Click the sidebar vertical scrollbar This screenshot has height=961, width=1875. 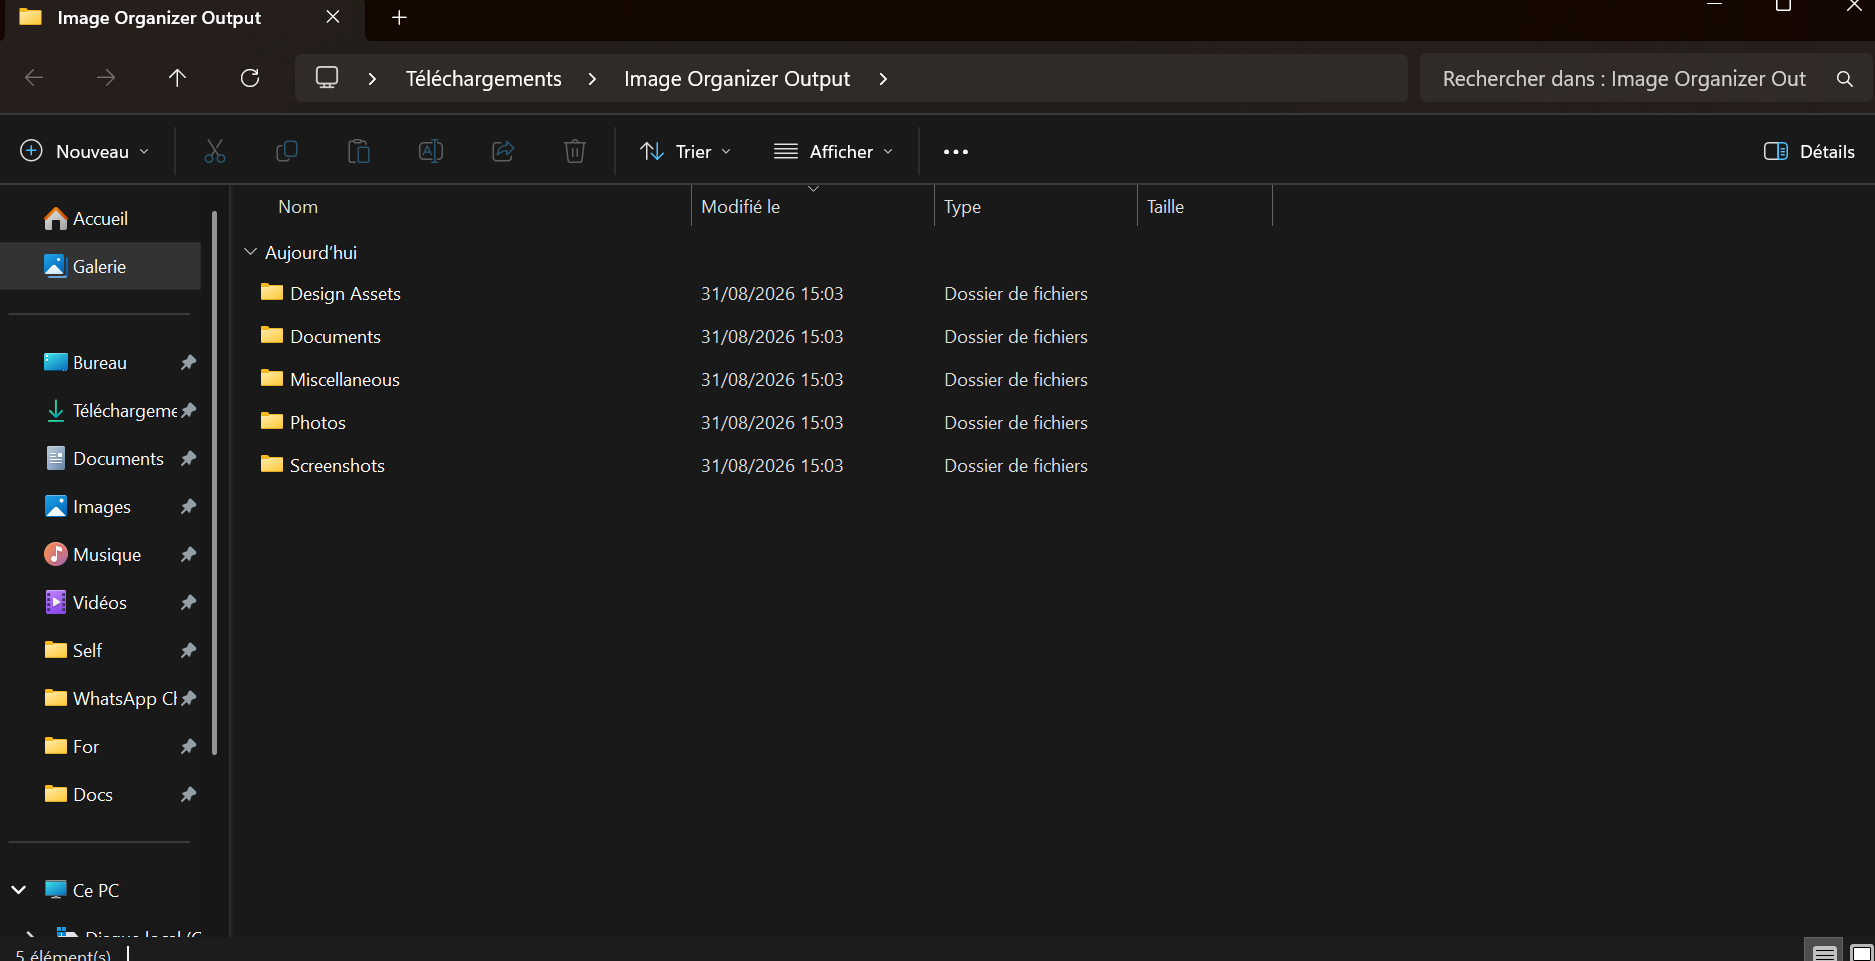[214, 483]
